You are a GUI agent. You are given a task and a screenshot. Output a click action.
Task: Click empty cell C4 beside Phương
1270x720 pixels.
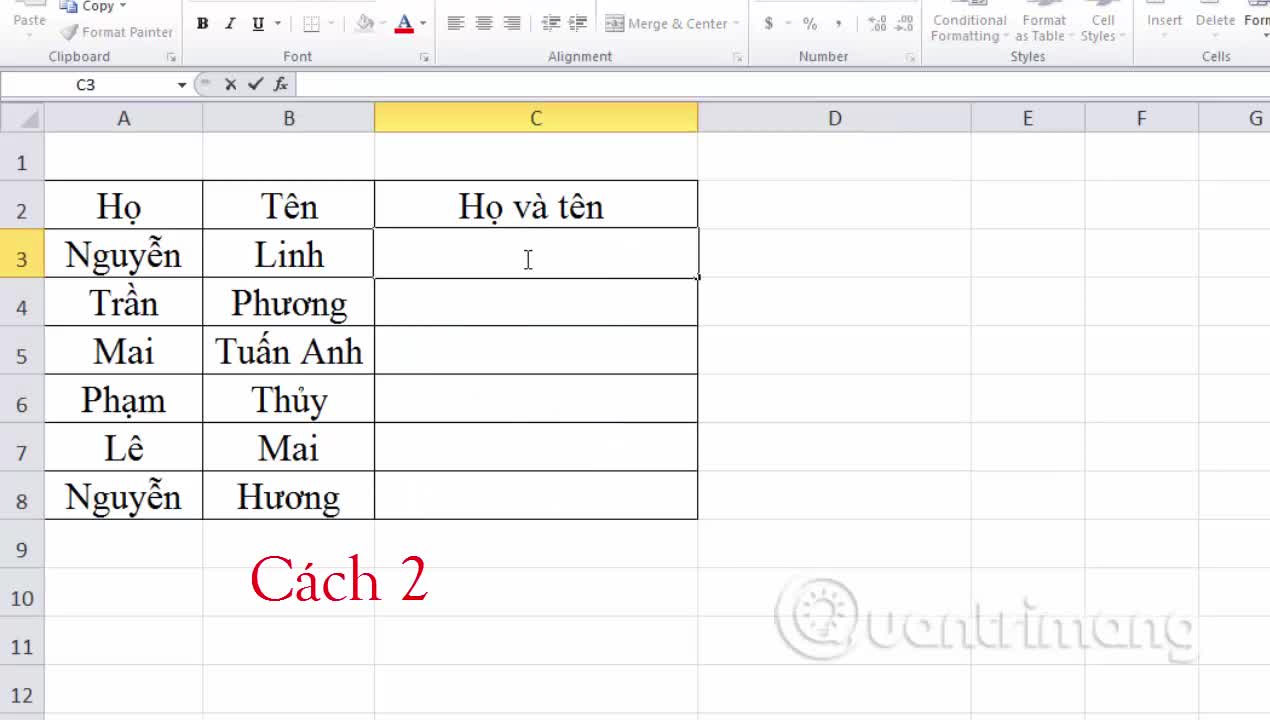tap(536, 302)
